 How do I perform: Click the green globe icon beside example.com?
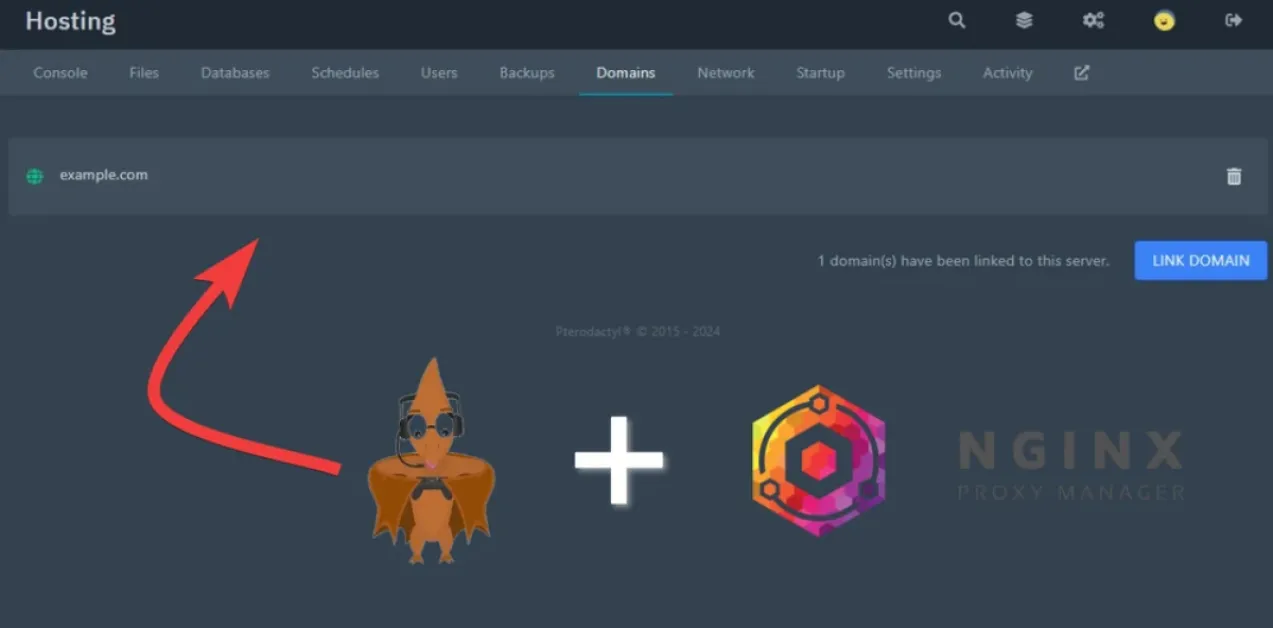coord(35,176)
